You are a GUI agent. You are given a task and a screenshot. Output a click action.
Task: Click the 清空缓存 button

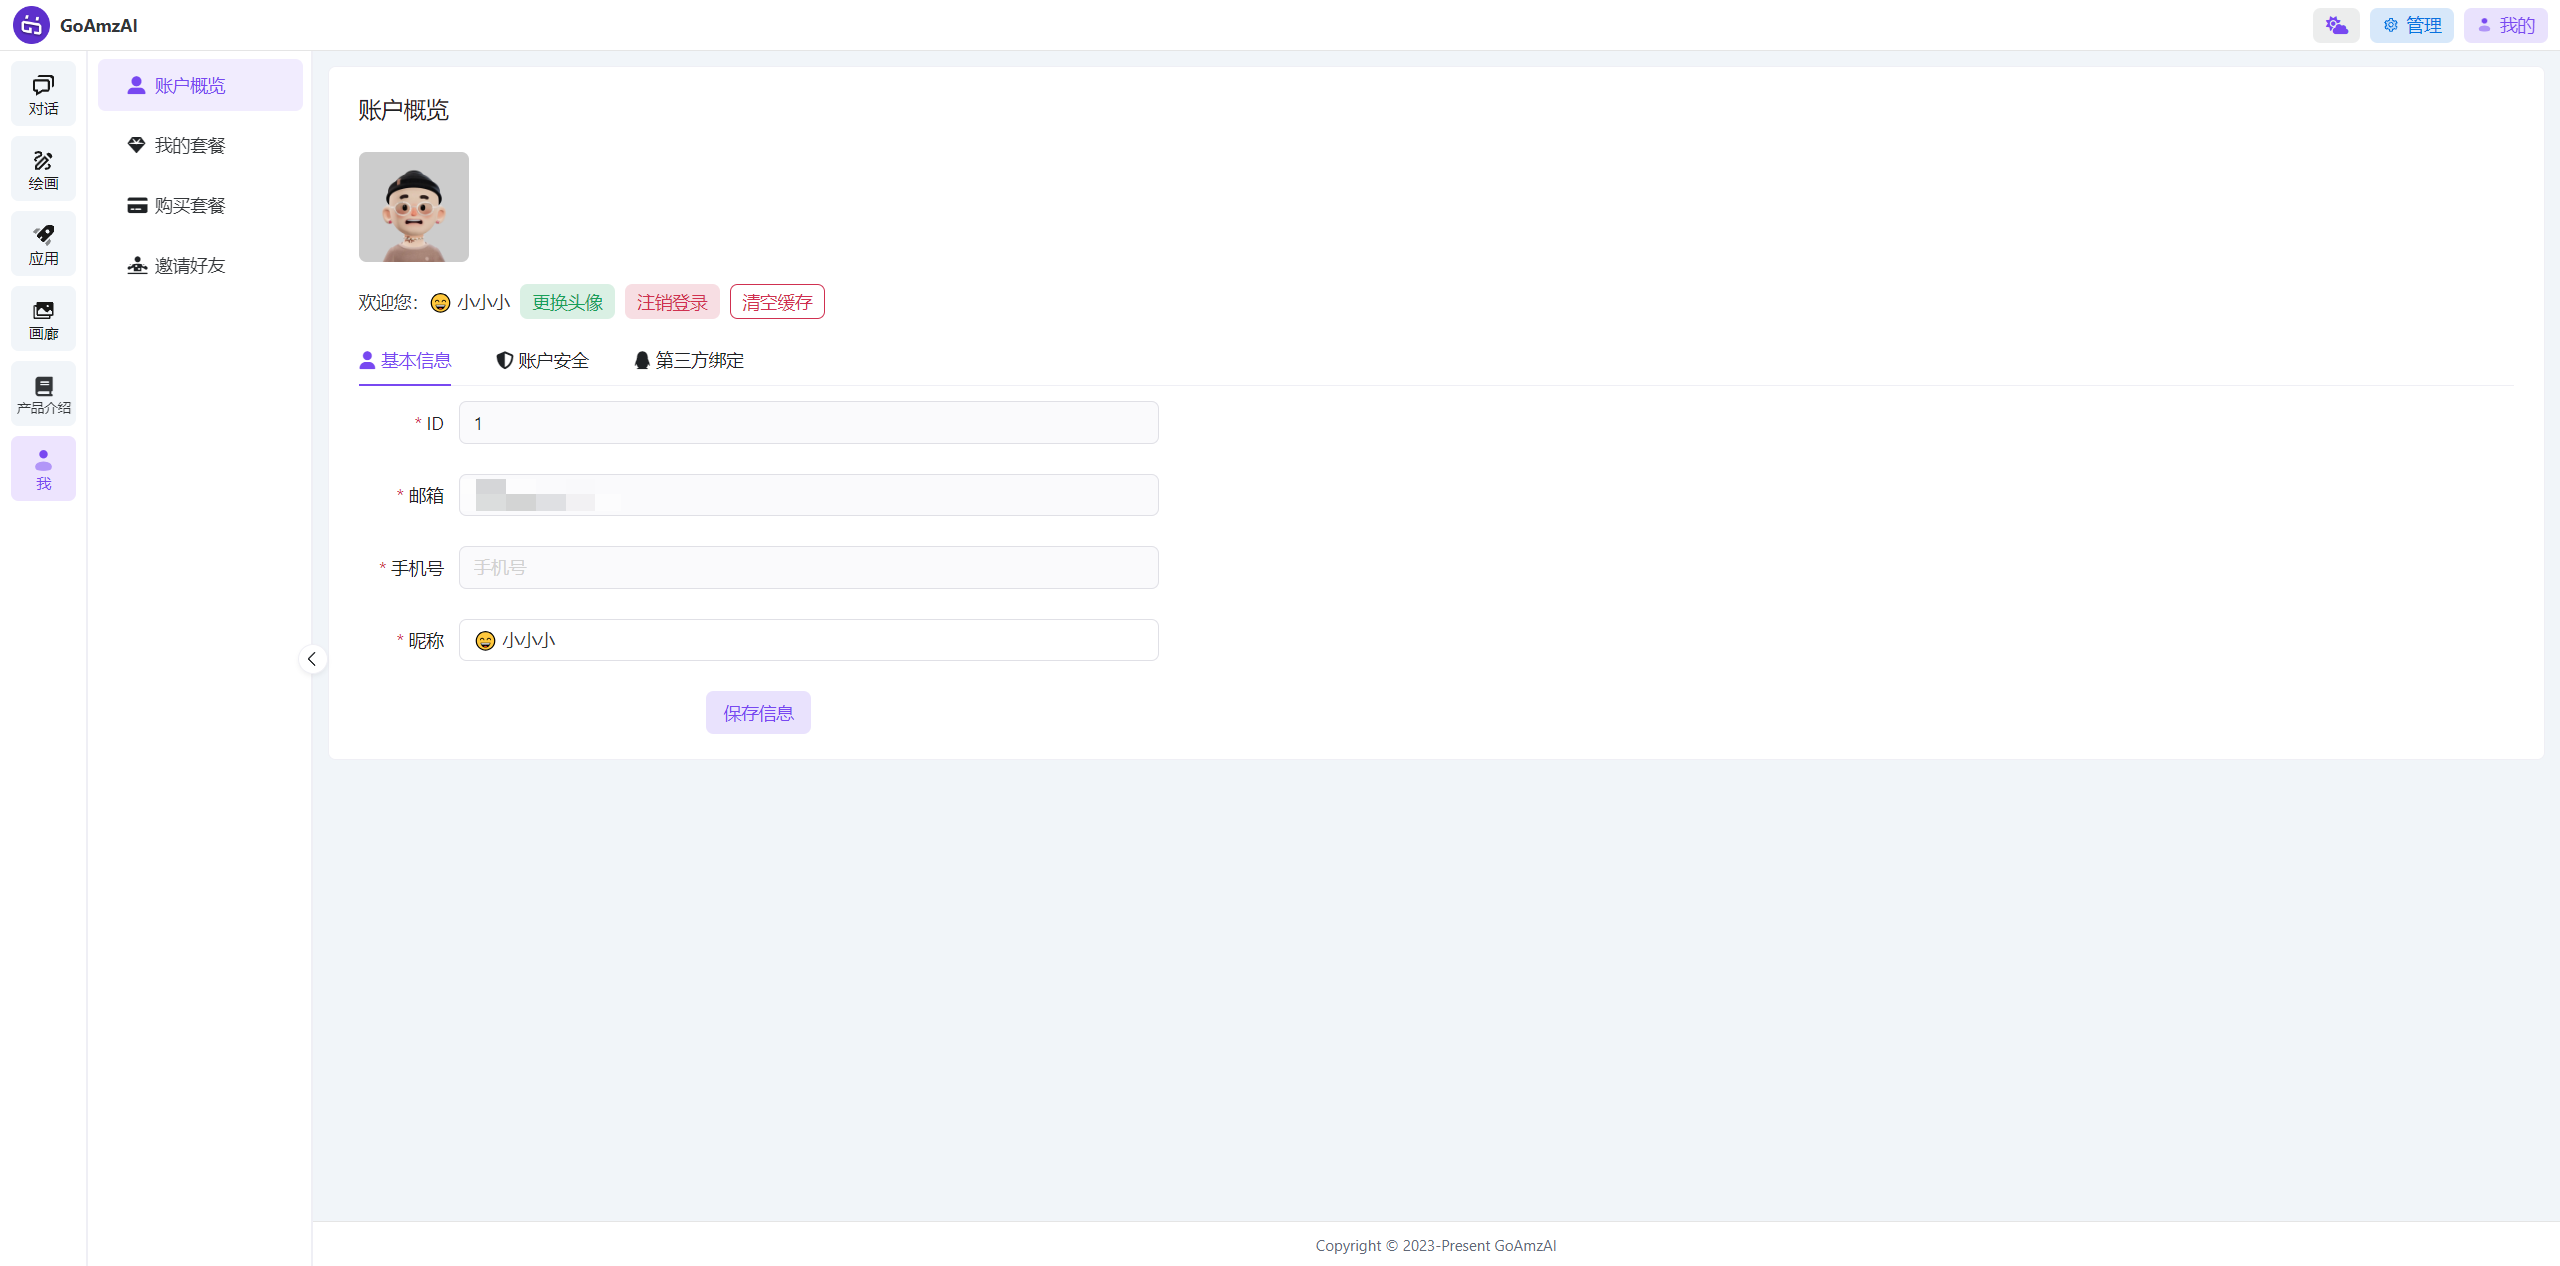(777, 302)
